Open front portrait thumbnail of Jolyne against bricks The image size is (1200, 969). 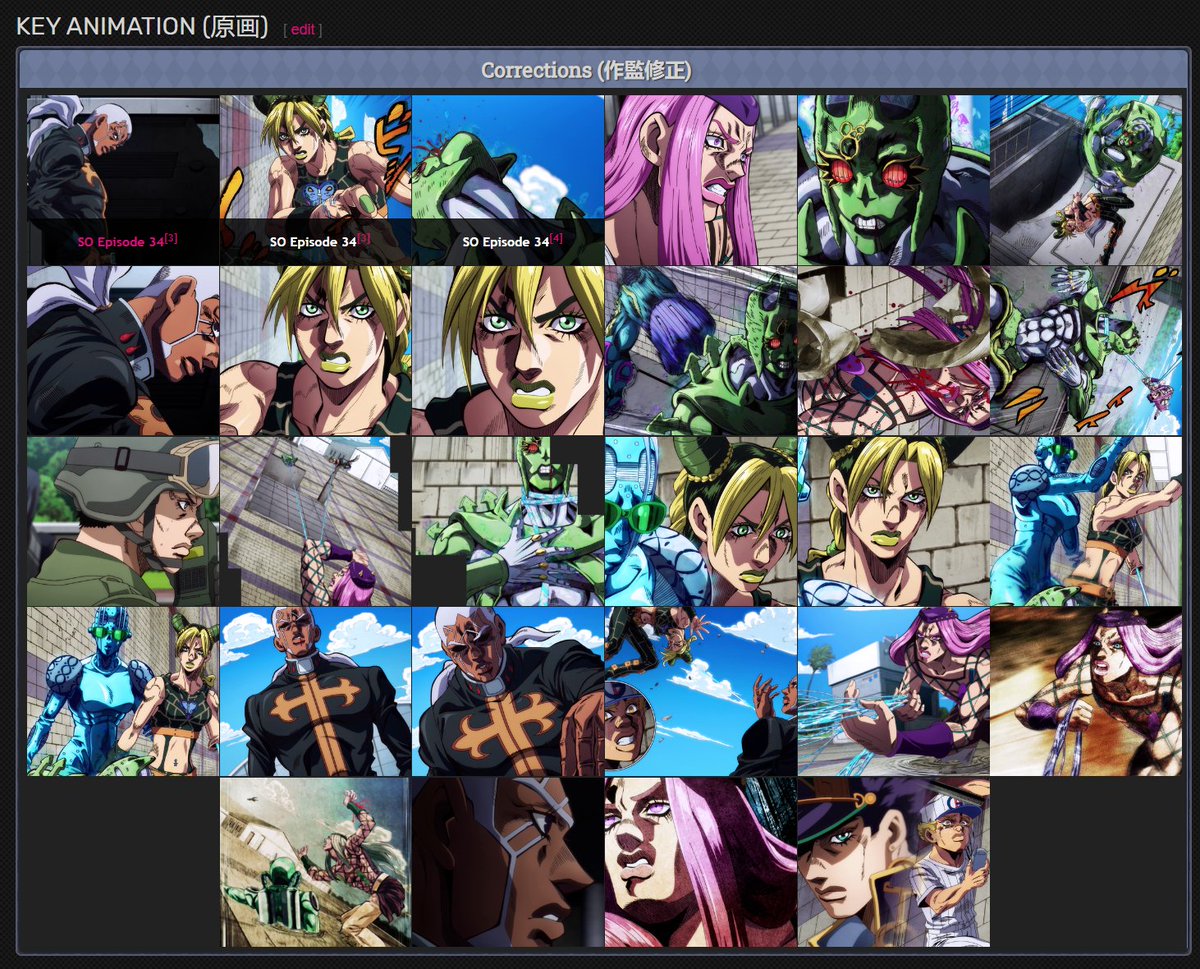(894, 521)
